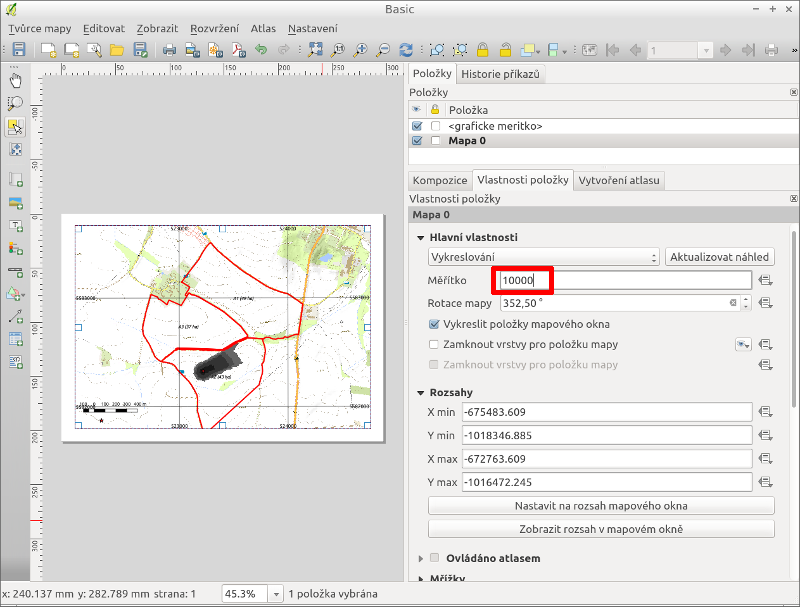The width and height of the screenshot is (800, 607).
Task: Select the add legend tool
Action: [16, 248]
